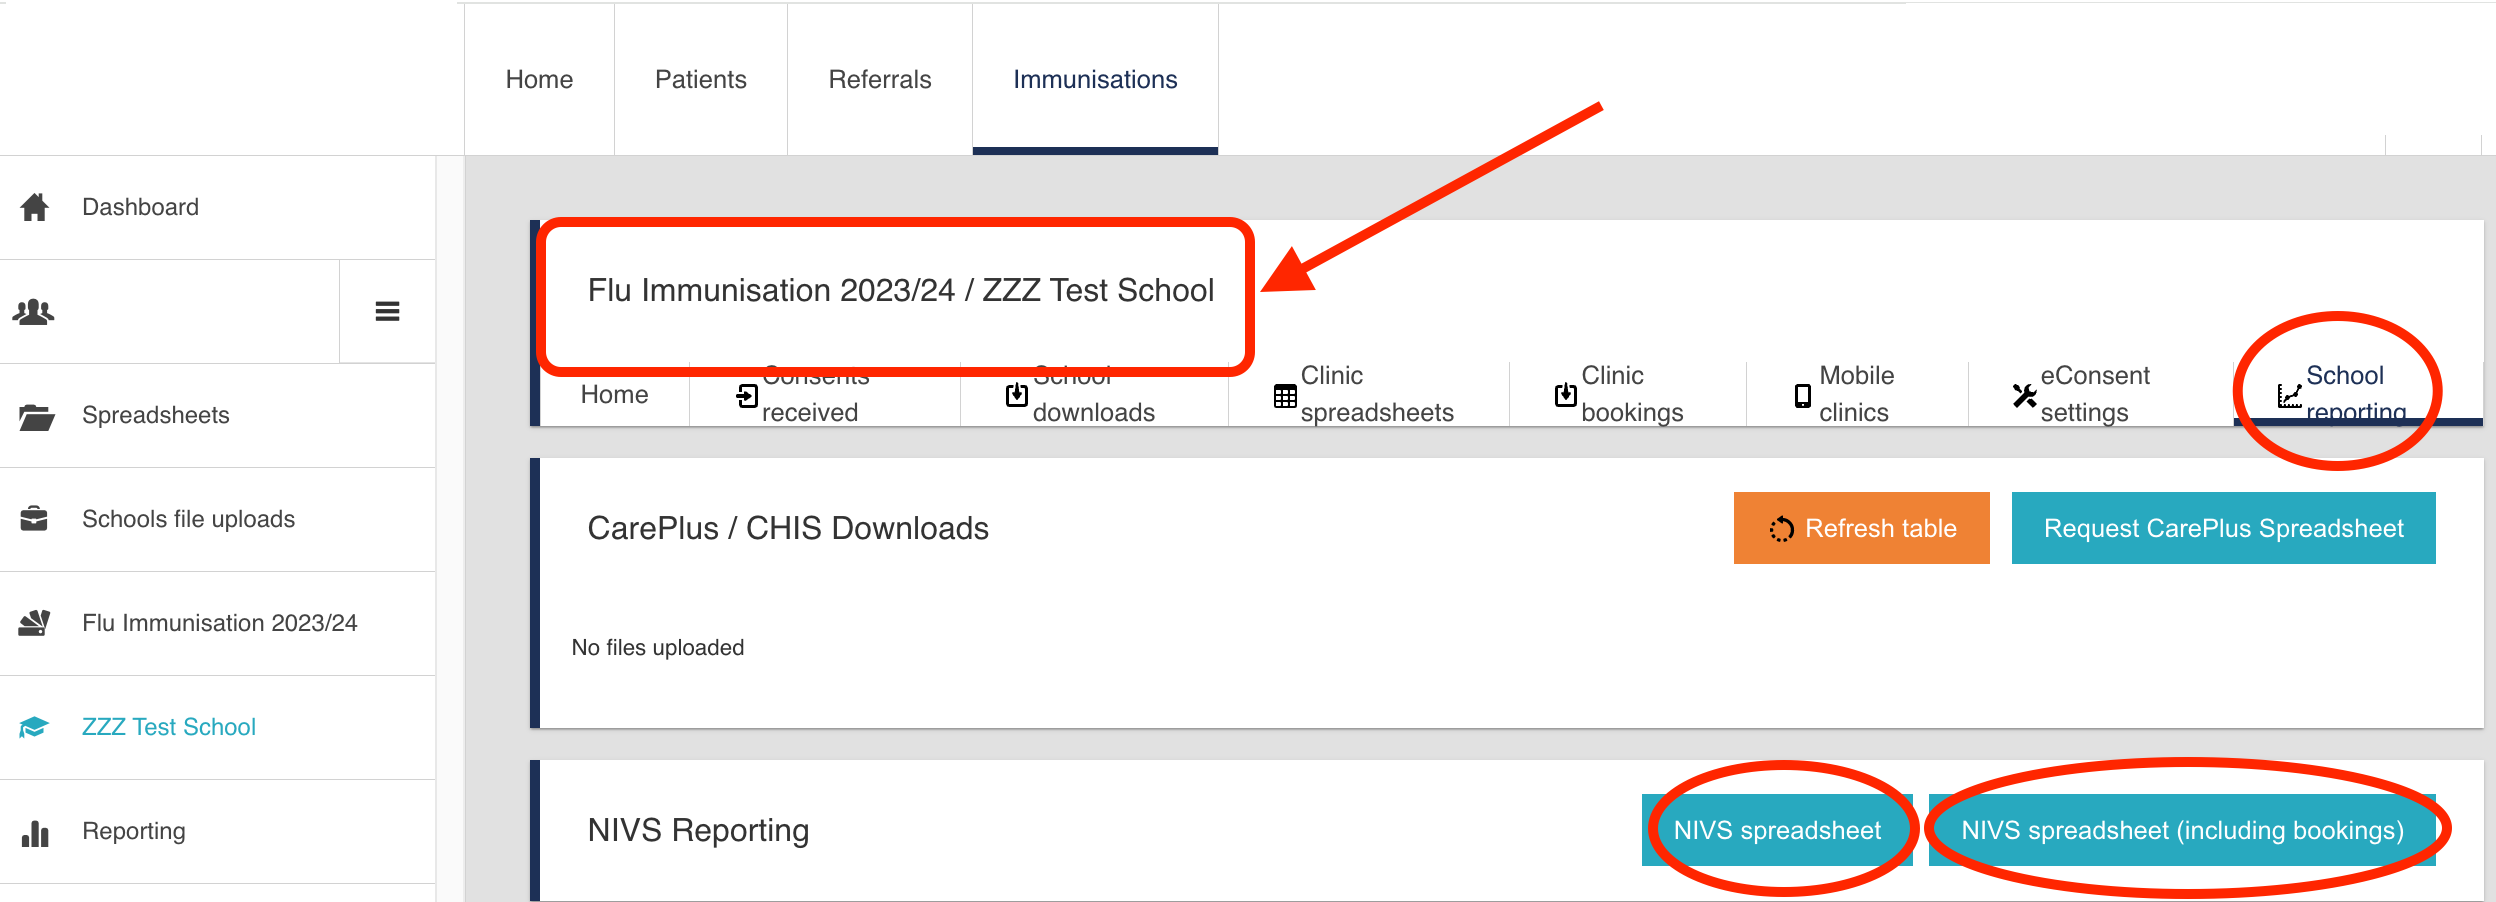The image size is (2496, 902).
Task: Click the Reporting bar chart icon
Action: tap(35, 832)
